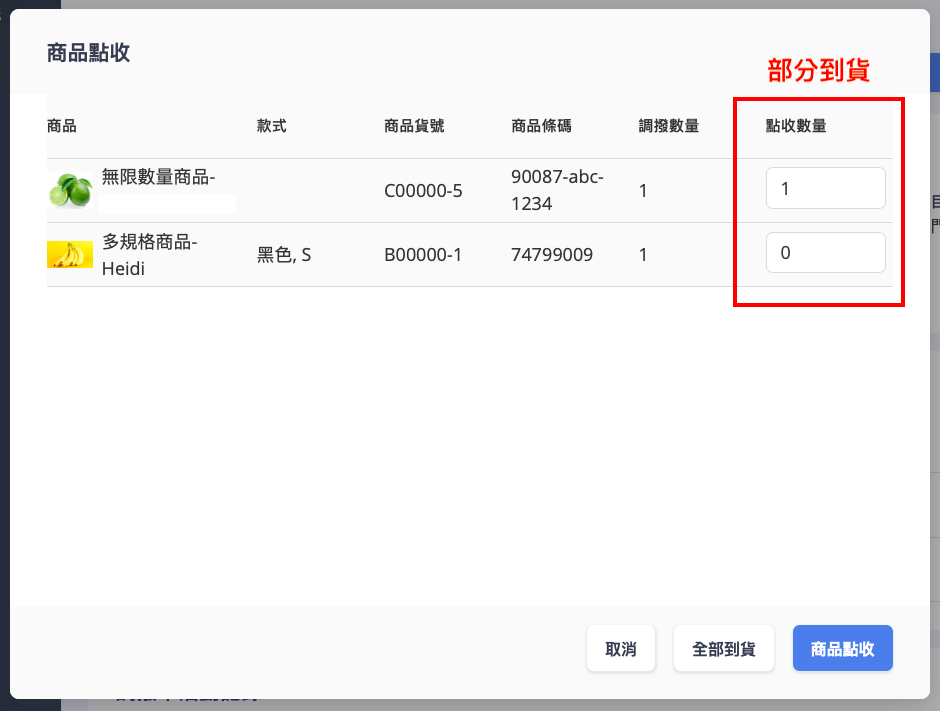This screenshot has width=940, height=711.
Task: Select the 多規格商品-Heidi product name
Action: [149, 255]
